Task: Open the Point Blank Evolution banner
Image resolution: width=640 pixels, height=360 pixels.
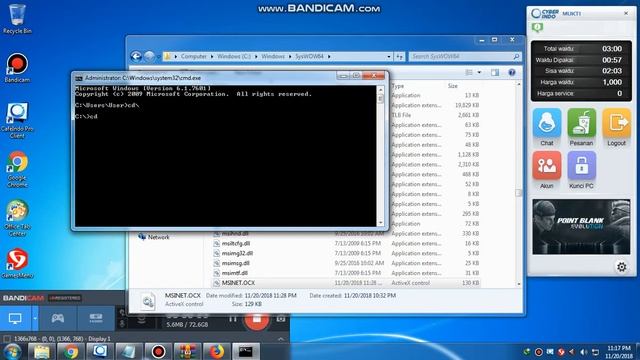Action: pos(581,227)
